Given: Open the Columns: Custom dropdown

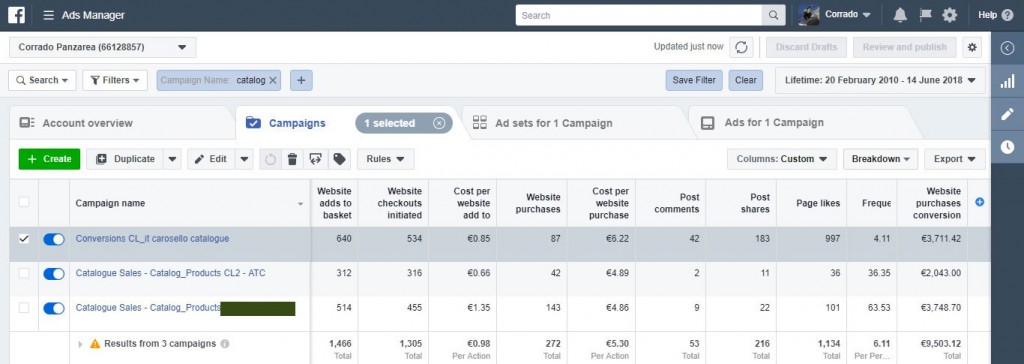Looking at the screenshot, I should click(782, 159).
